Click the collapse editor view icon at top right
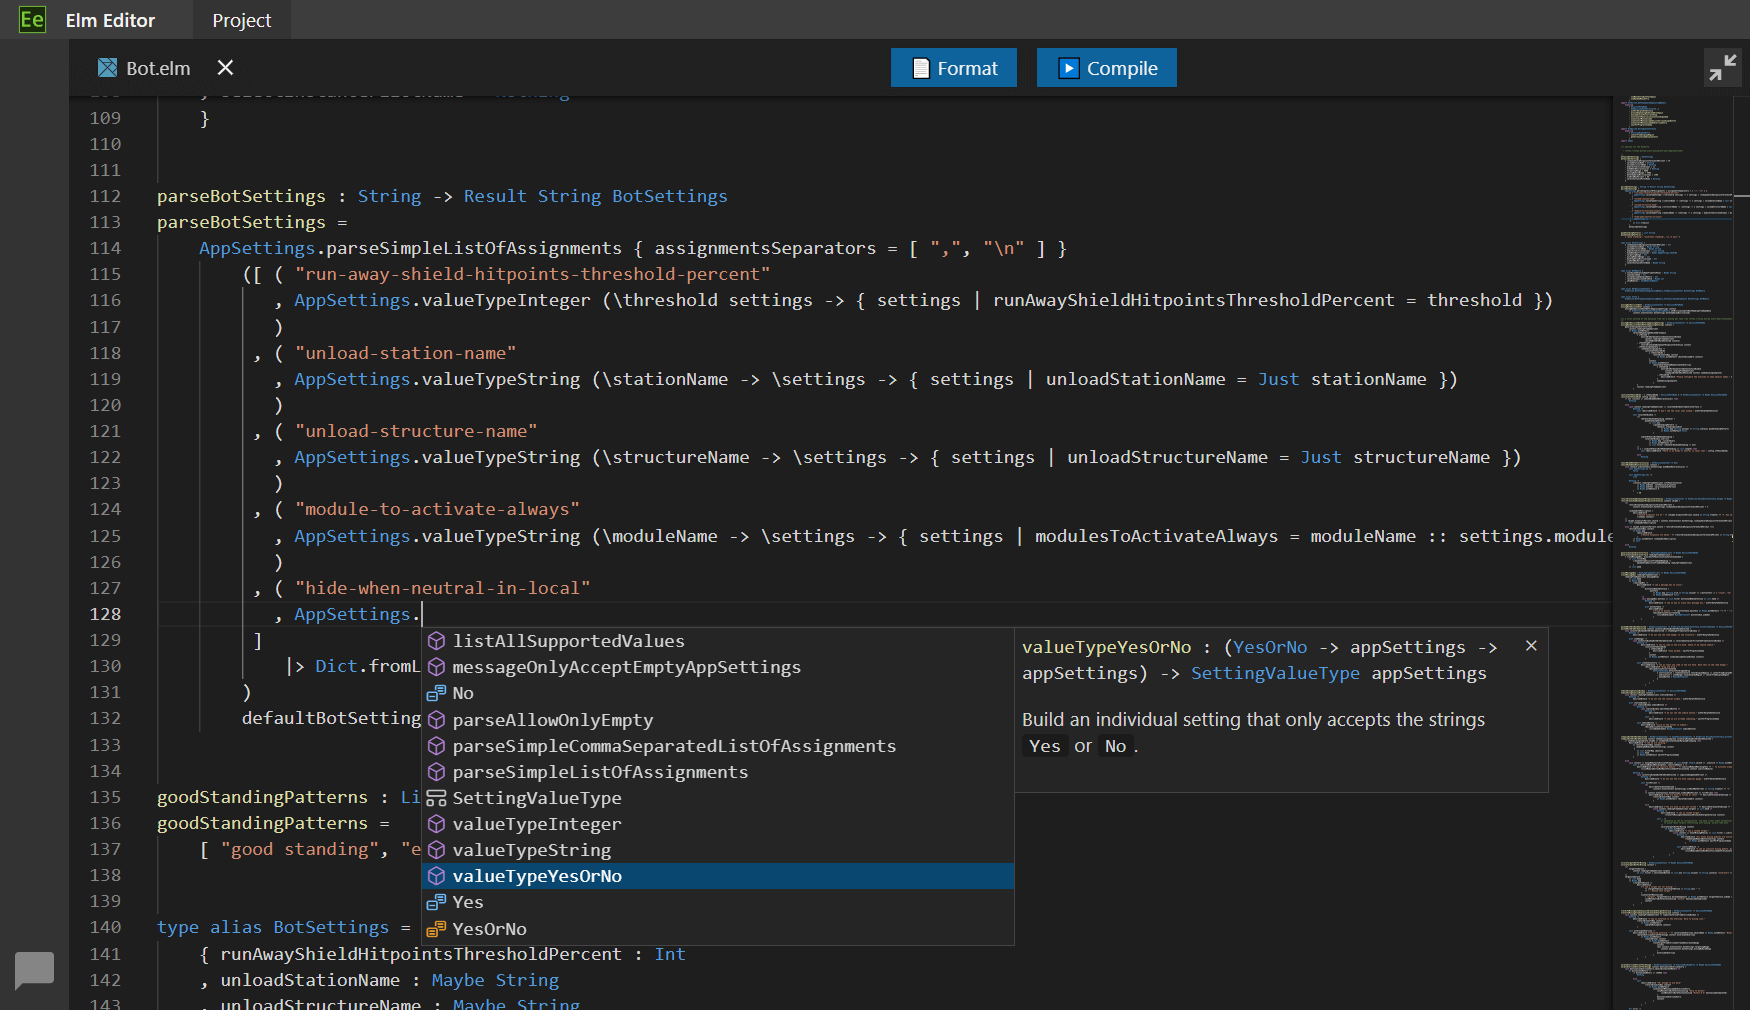Viewport: 1750px width, 1010px height. [x=1723, y=67]
